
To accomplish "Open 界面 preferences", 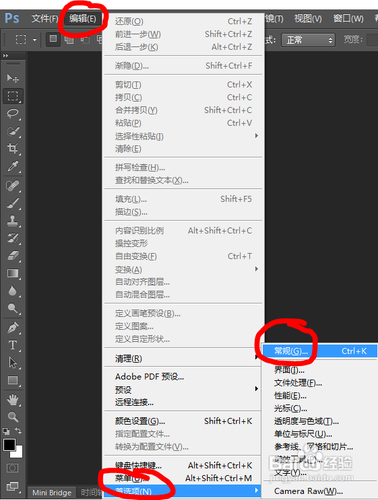I will [320, 370].
